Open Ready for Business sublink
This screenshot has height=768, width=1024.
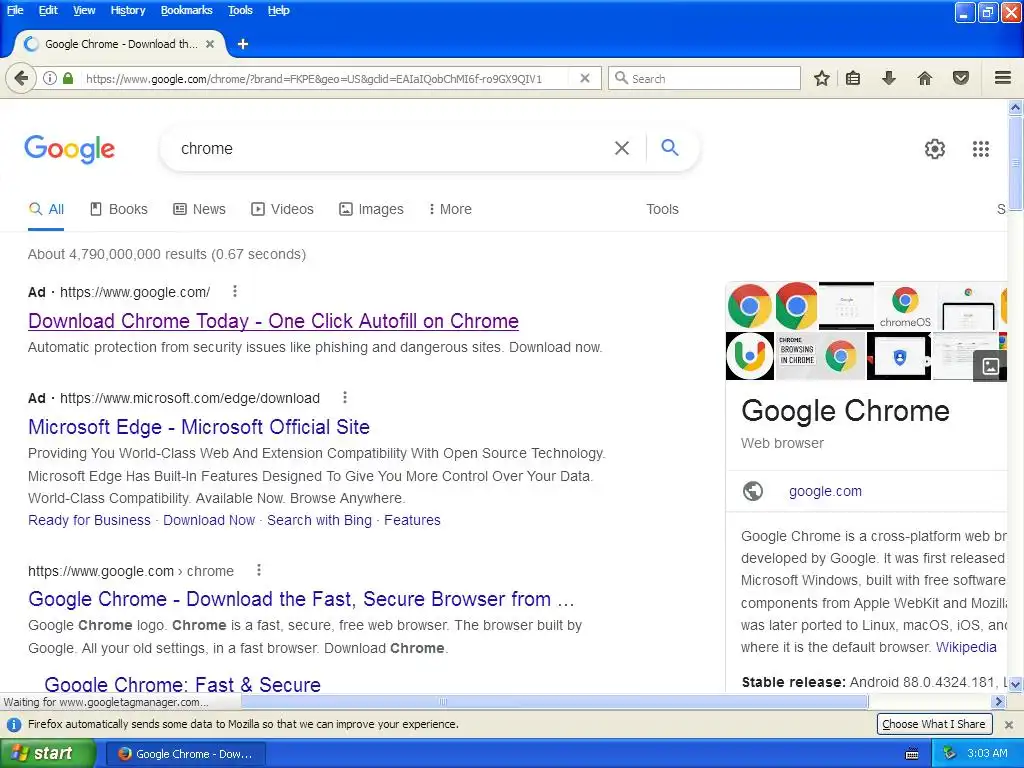pyautogui.click(x=89, y=520)
